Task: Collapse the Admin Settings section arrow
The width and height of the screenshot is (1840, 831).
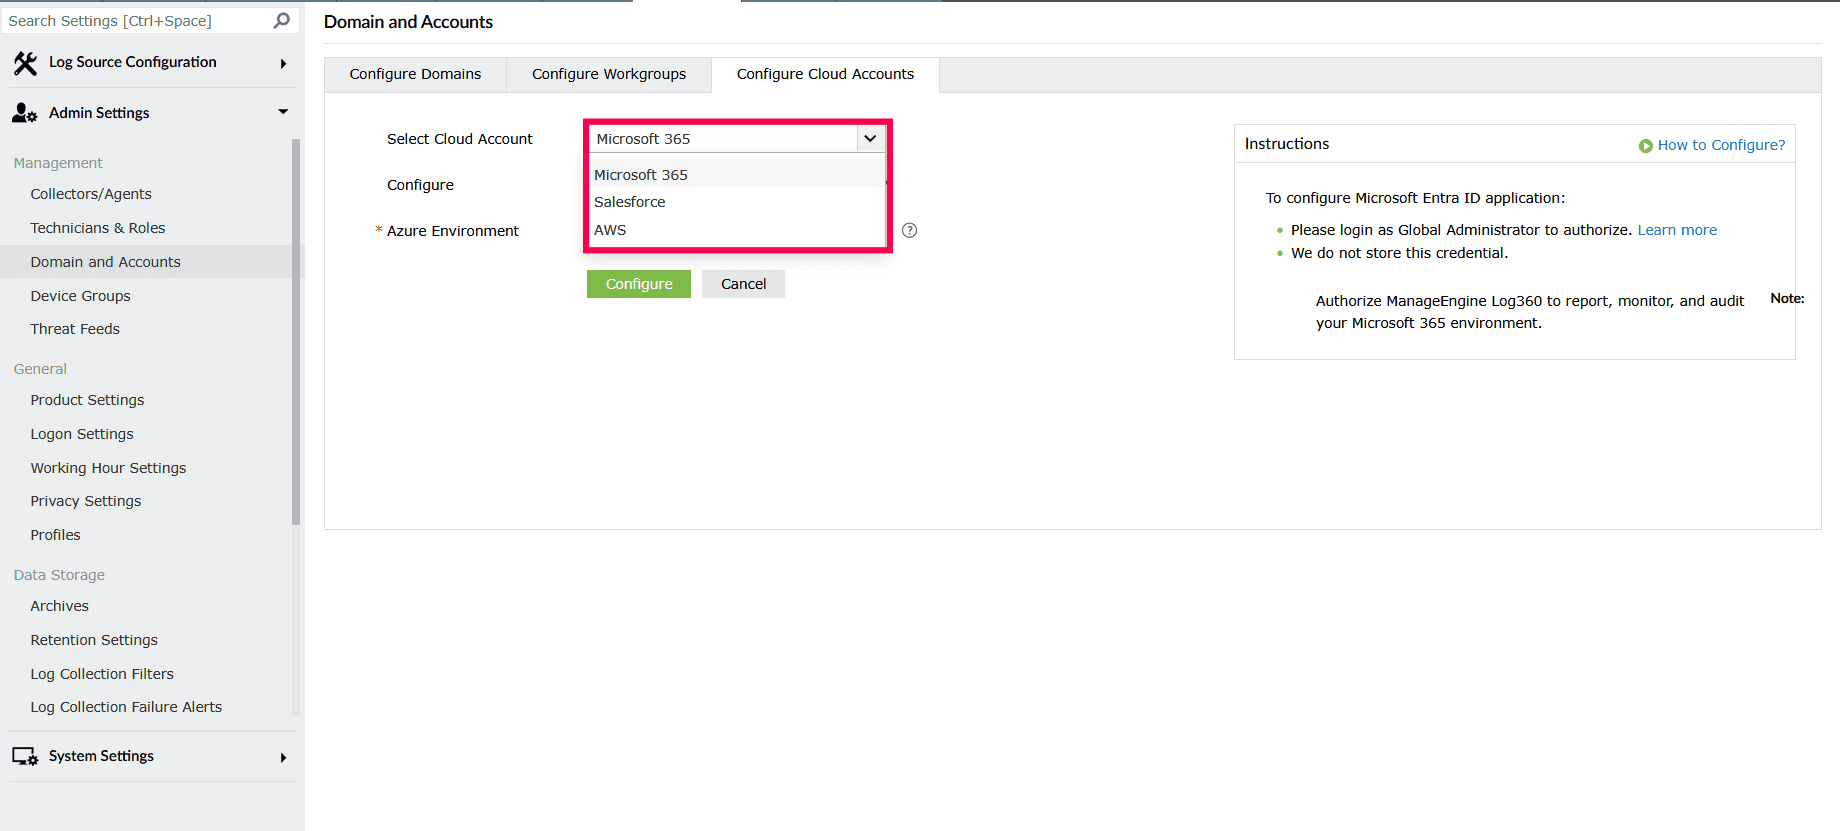Action: (283, 112)
